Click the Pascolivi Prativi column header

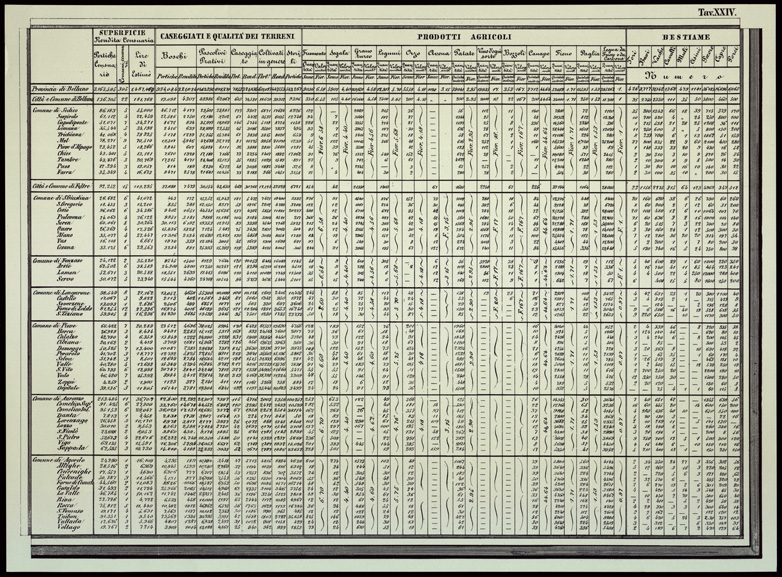214,55
